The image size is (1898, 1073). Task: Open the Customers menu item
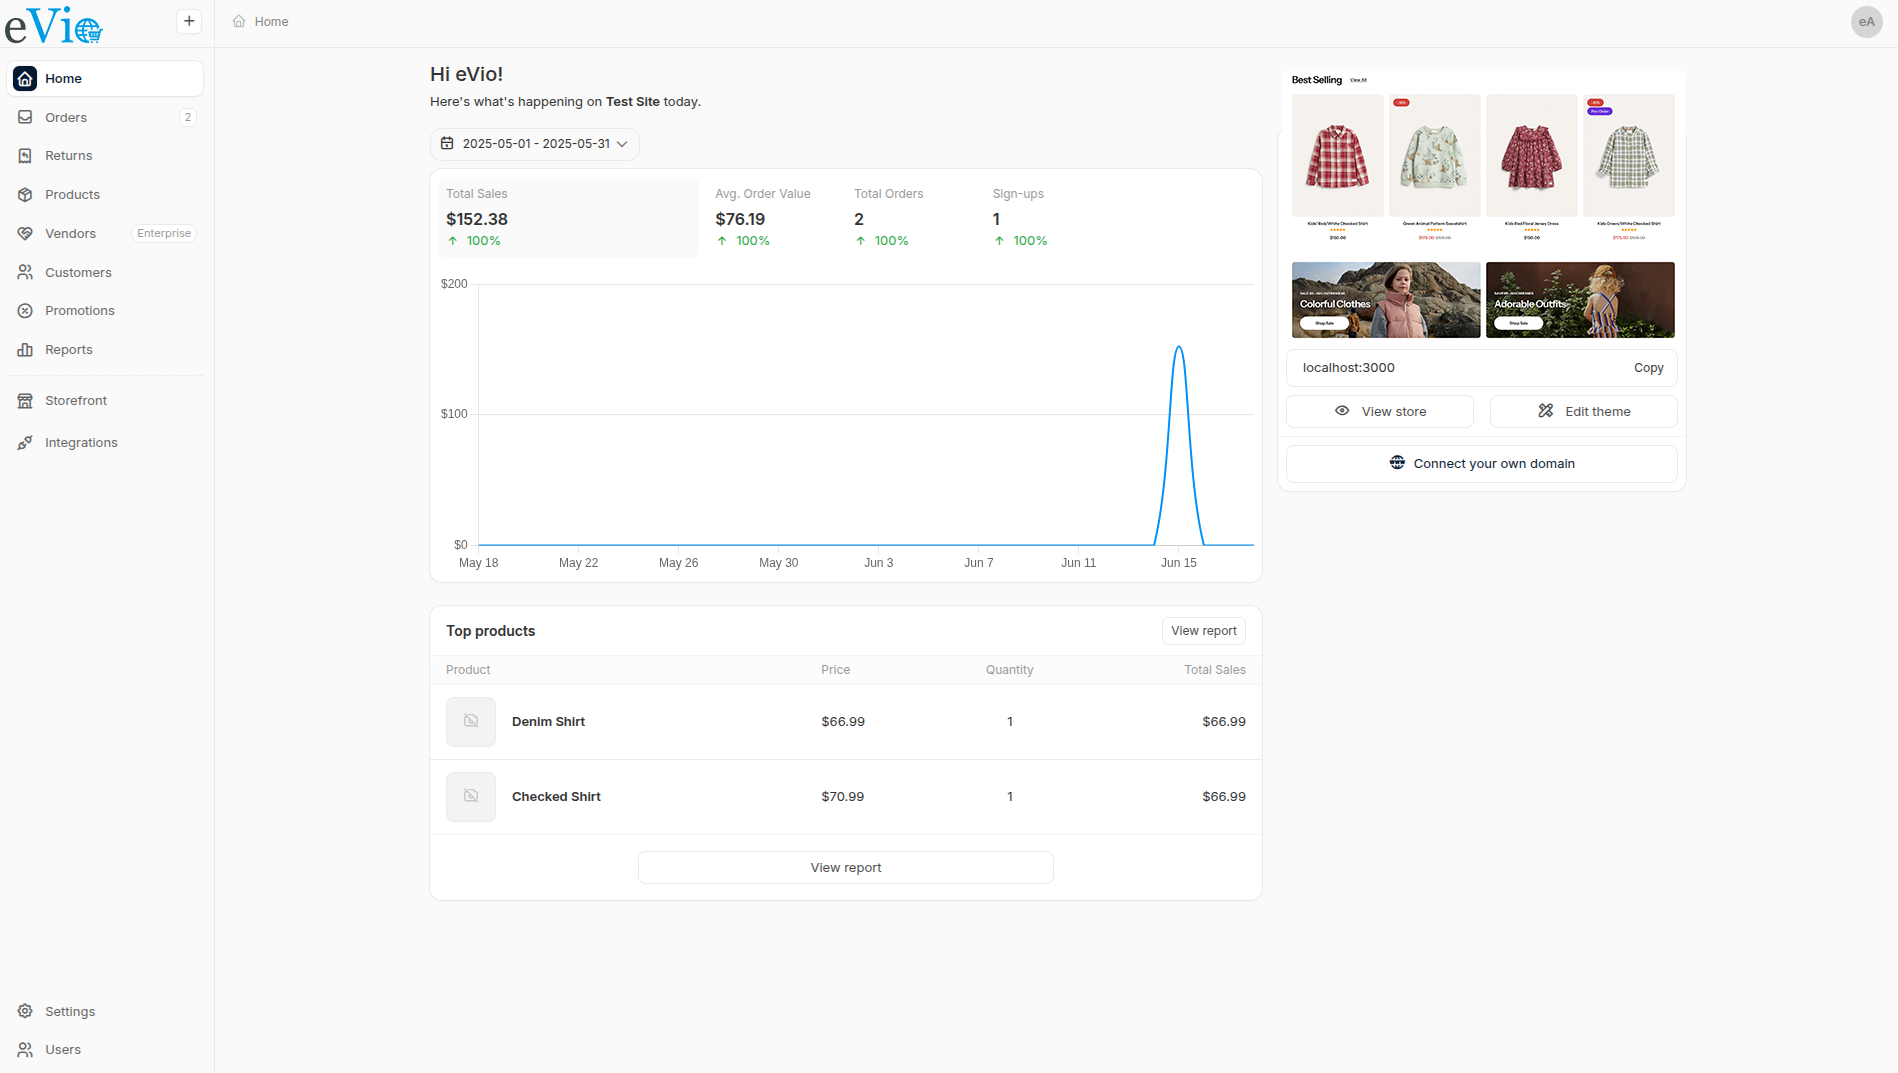(78, 272)
